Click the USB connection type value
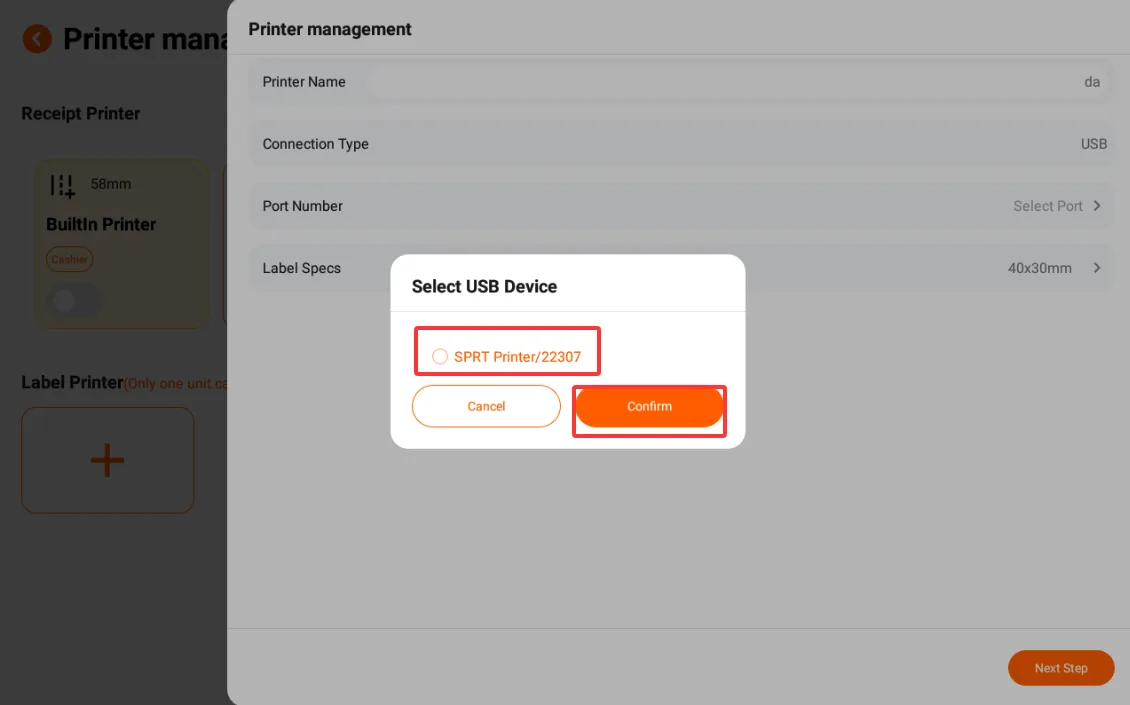This screenshot has width=1130, height=705. [x=1093, y=144]
